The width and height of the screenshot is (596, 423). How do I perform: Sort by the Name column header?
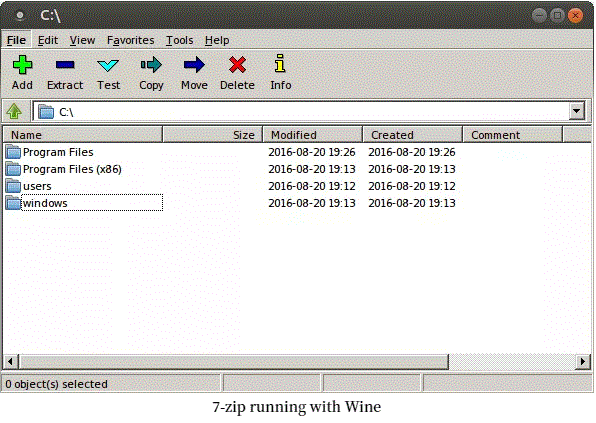tap(83, 135)
